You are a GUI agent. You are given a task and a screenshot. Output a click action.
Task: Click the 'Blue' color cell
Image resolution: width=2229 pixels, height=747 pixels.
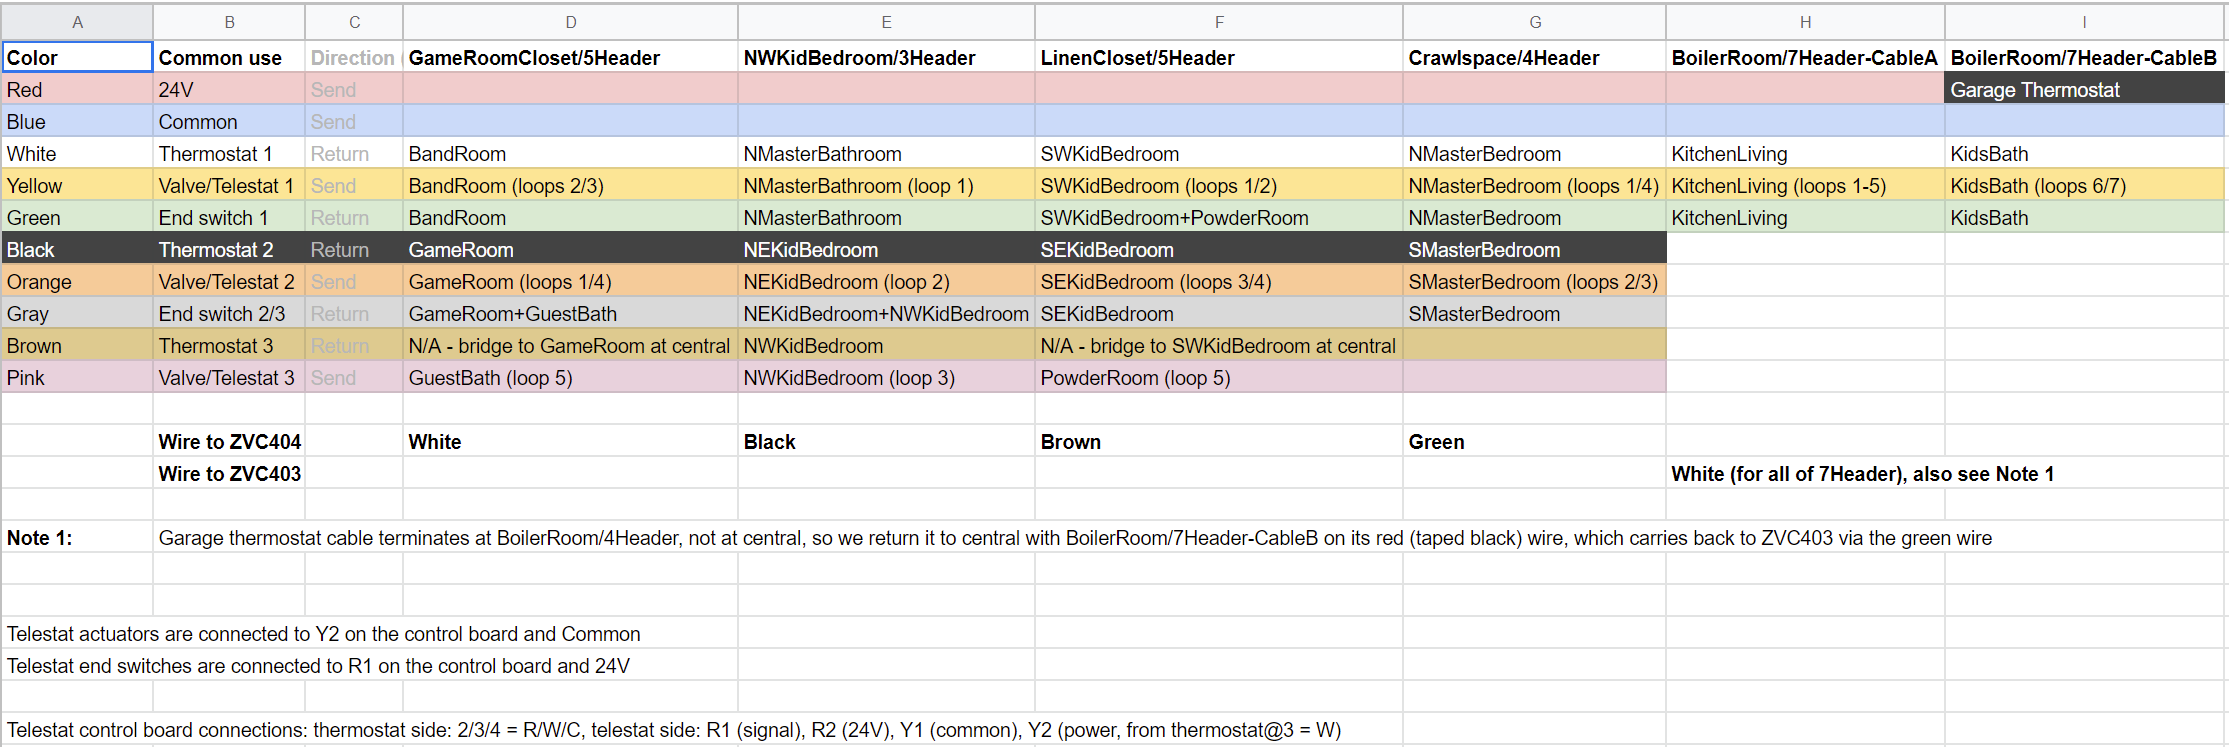pyautogui.click(x=77, y=121)
